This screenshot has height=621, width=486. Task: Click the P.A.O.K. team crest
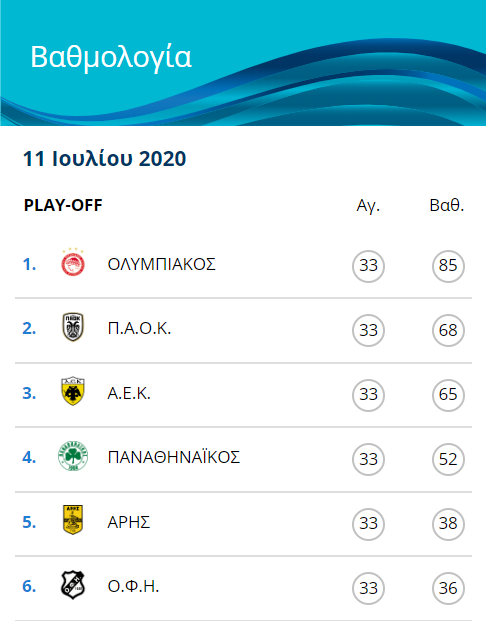[73, 327]
